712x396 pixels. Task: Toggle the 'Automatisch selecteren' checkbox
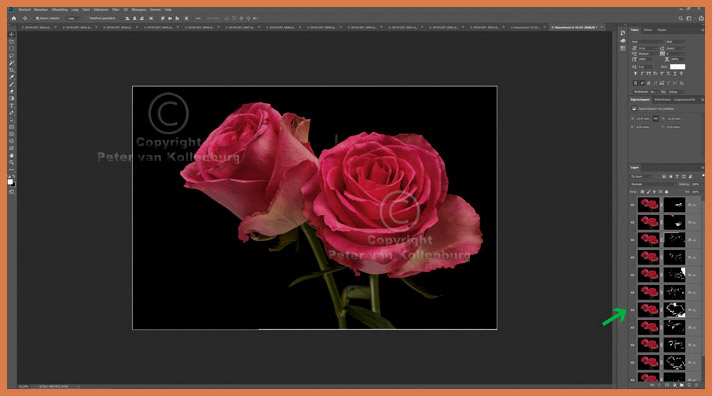[x=38, y=18]
